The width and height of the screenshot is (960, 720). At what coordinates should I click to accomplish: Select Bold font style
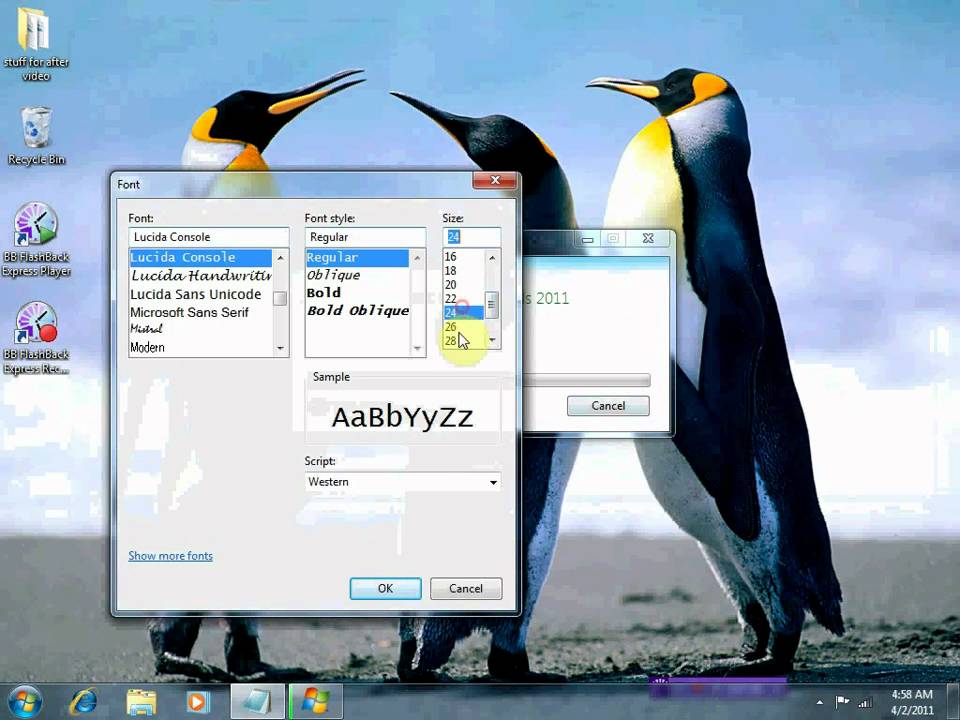click(x=357, y=293)
